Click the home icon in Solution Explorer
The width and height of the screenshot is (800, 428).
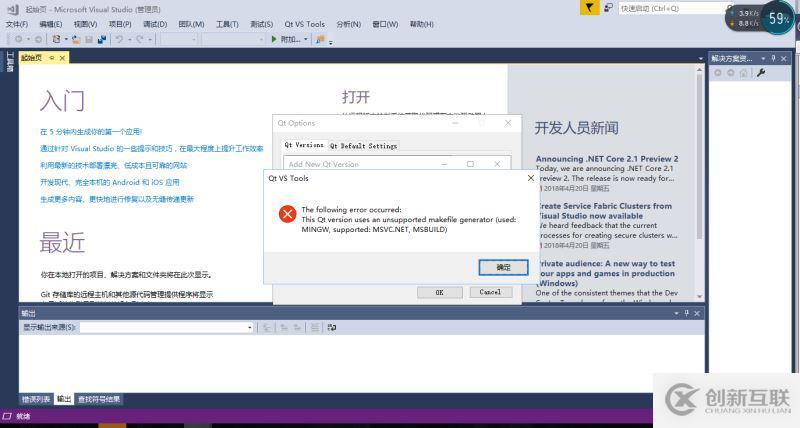[x=743, y=73]
